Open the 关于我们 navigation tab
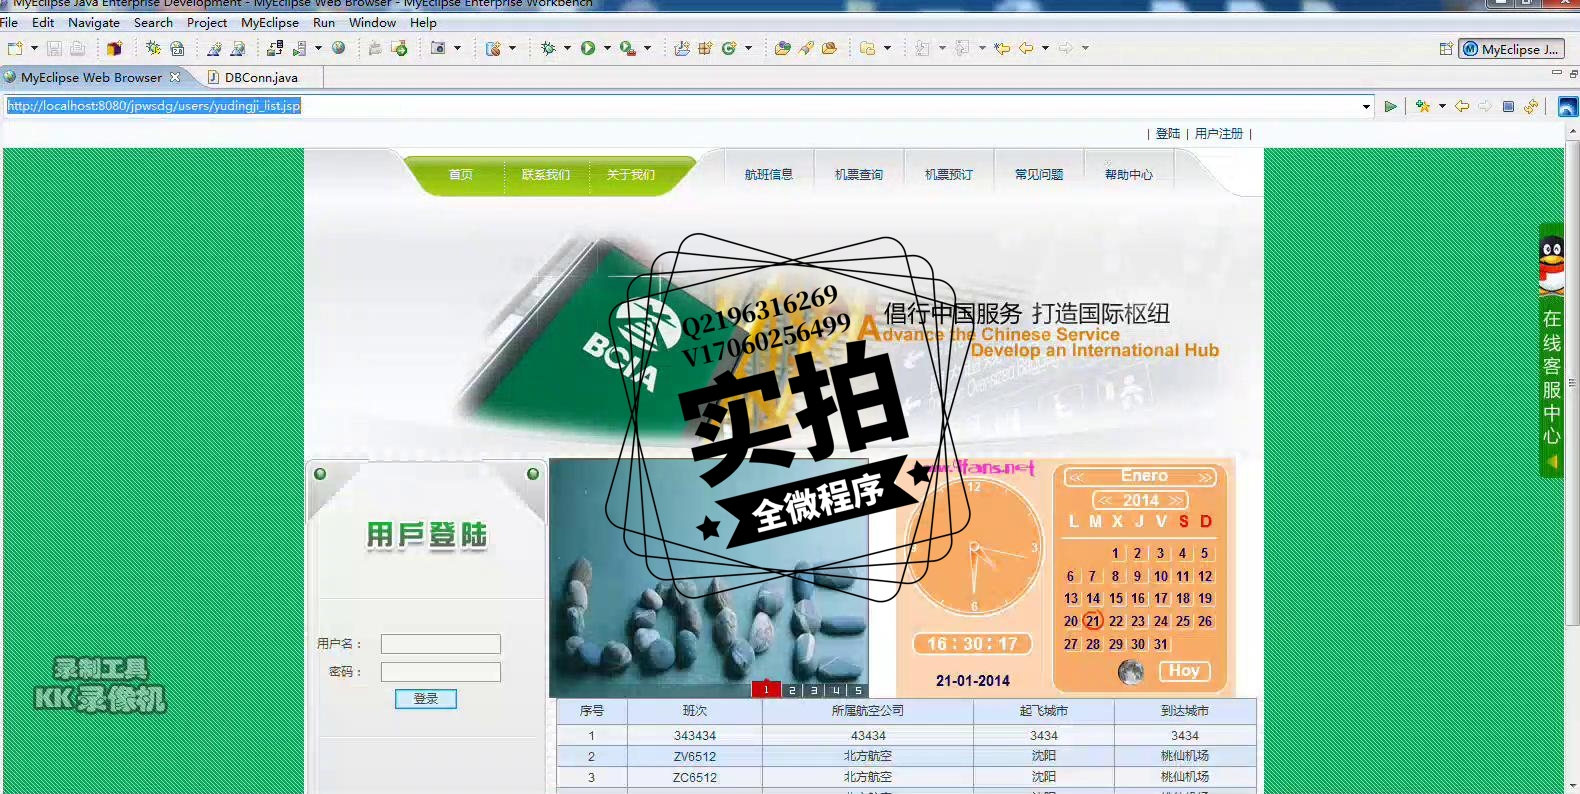The image size is (1580, 794). [x=631, y=174]
